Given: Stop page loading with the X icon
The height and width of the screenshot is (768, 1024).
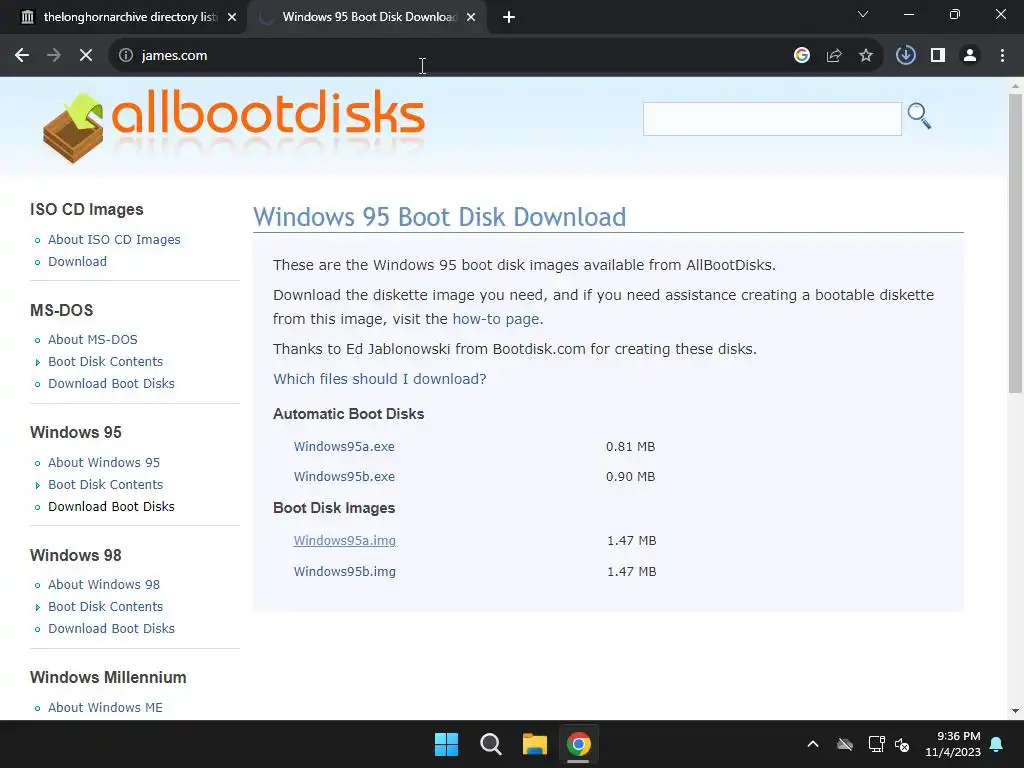Looking at the screenshot, I should pos(86,56).
